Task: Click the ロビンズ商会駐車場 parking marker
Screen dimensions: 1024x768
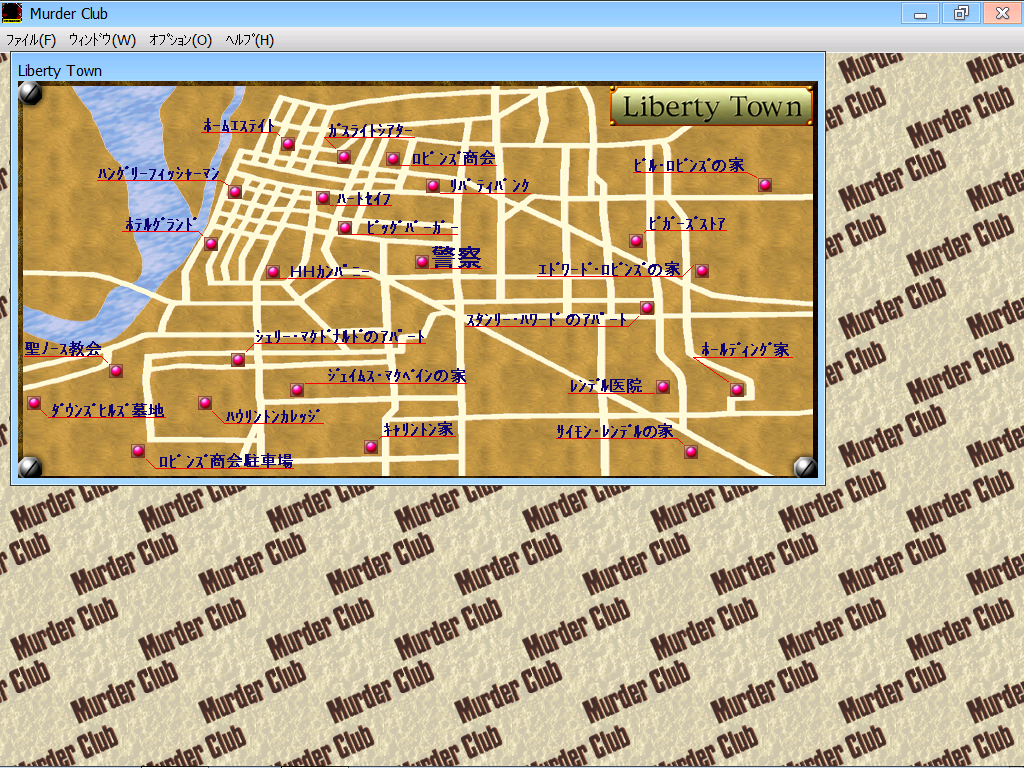Action: coord(138,451)
